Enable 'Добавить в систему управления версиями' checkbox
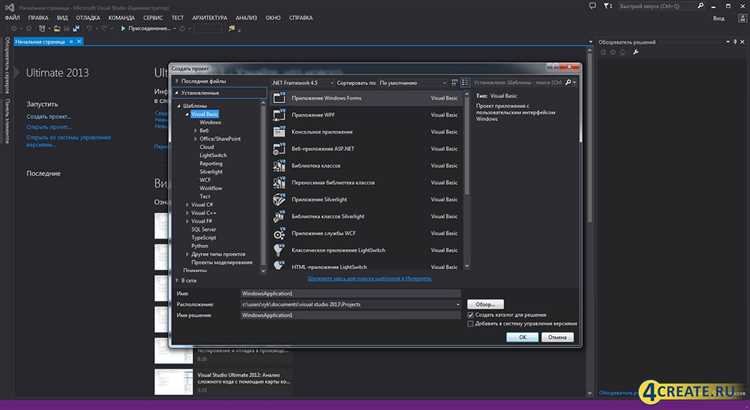Image resolution: width=750 pixels, height=410 pixels. pyautogui.click(x=471, y=324)
